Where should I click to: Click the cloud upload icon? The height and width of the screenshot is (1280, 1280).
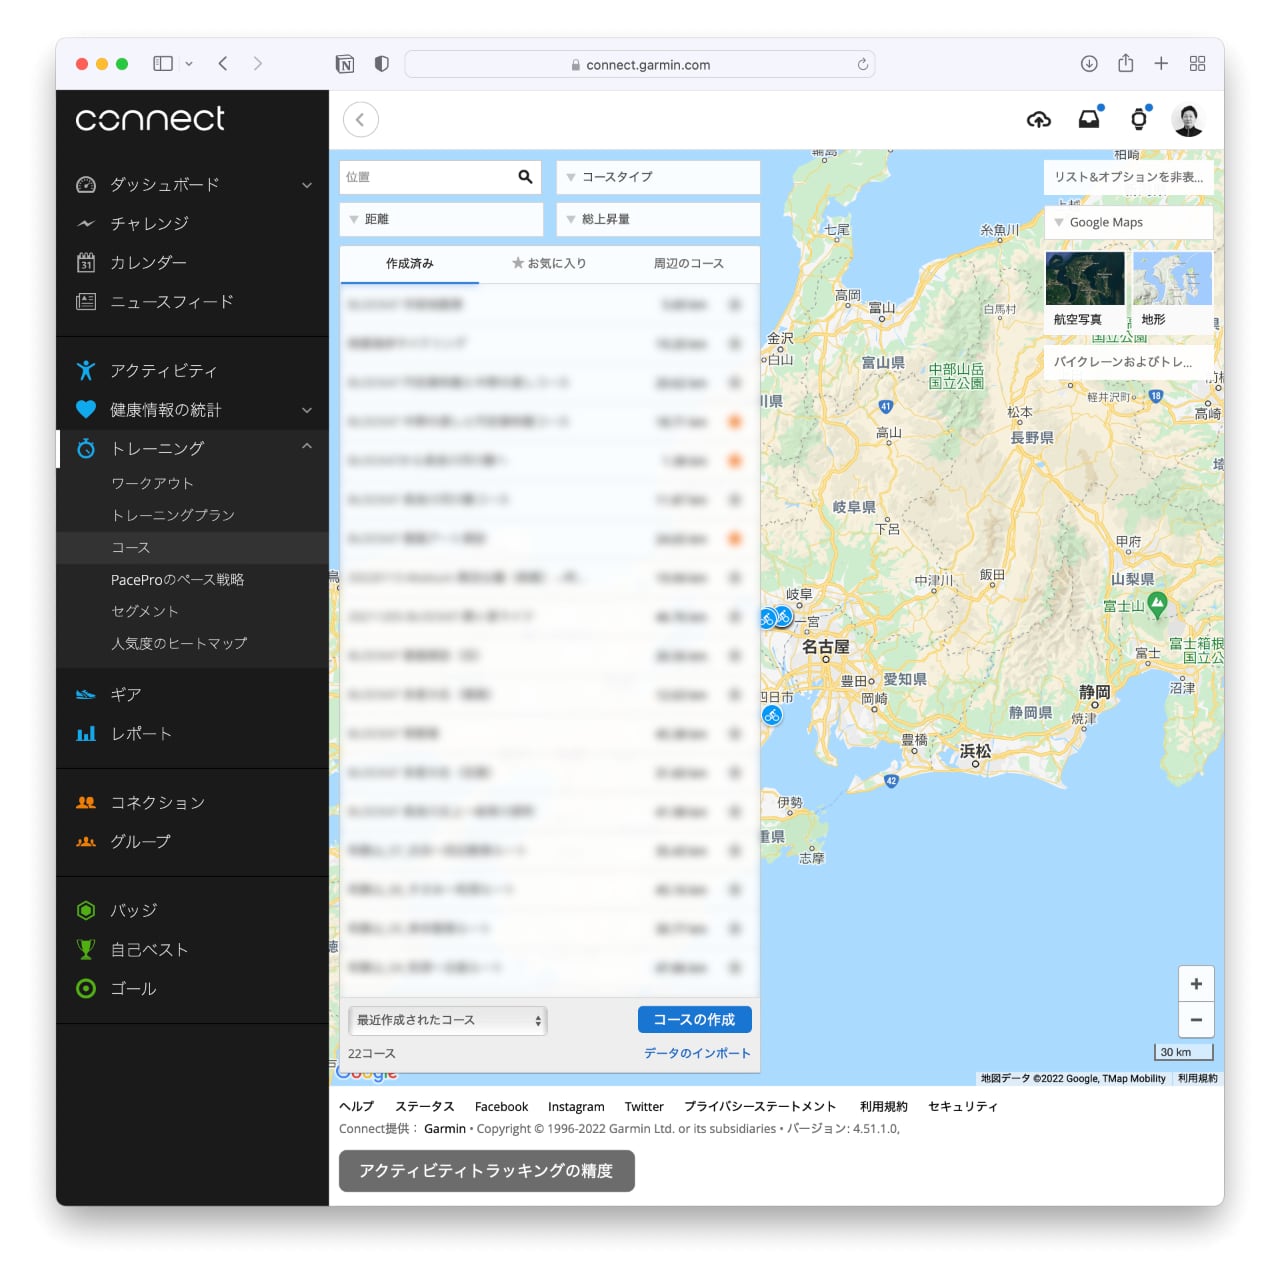click(x=1038, y=120)
